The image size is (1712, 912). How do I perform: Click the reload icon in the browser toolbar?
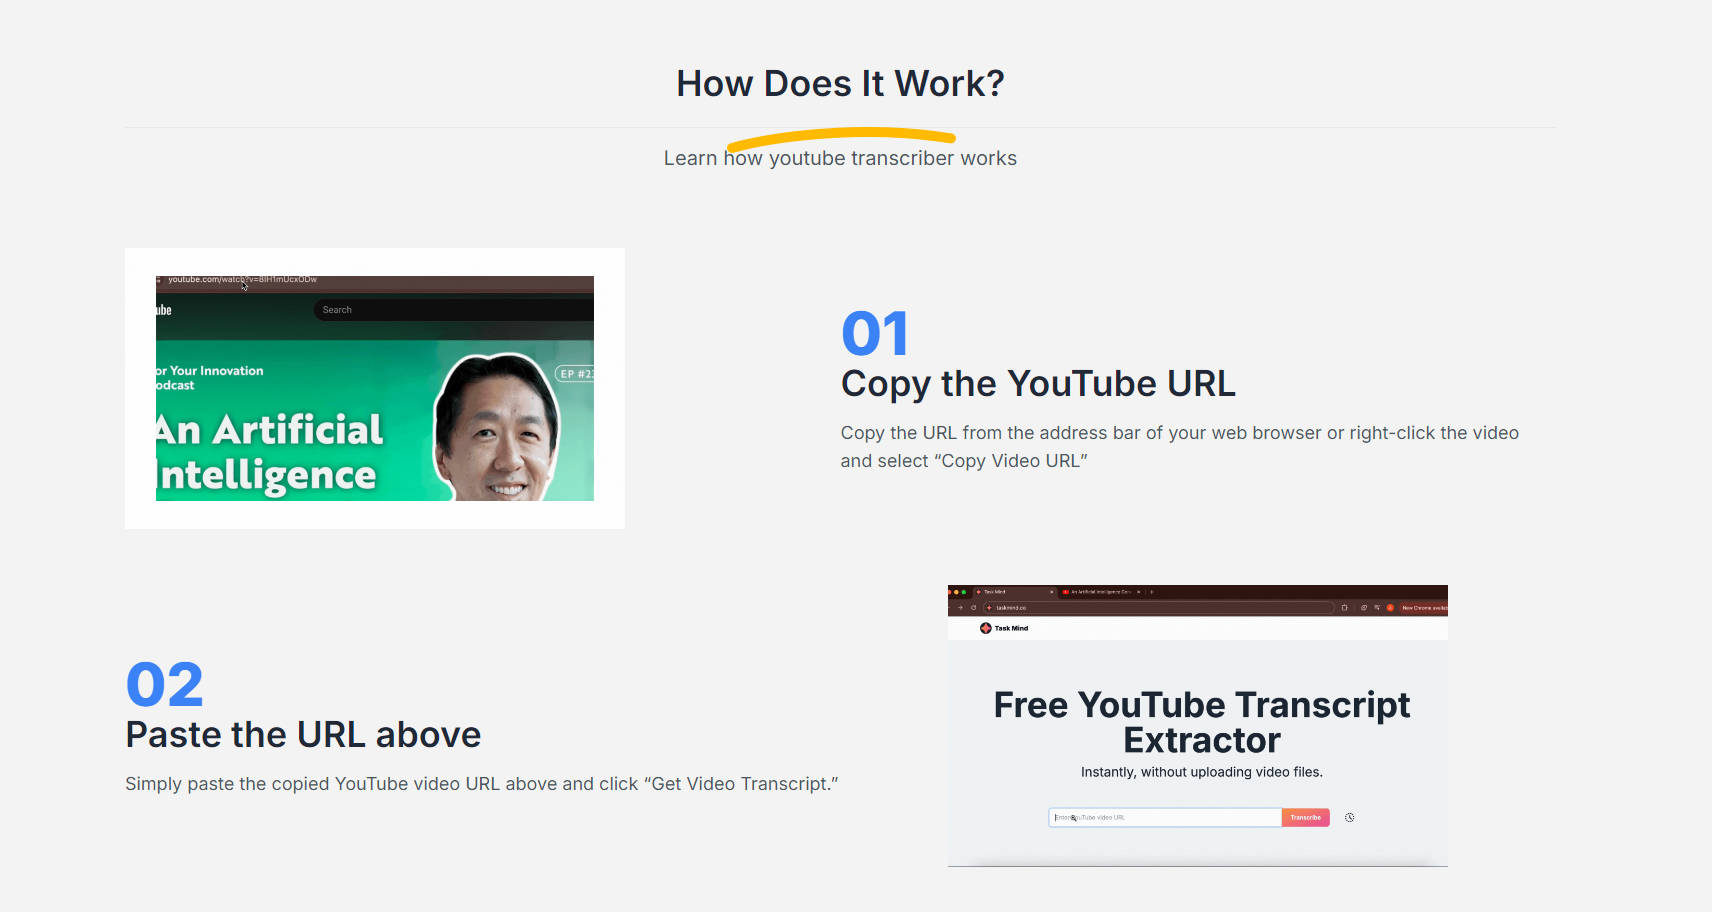tap(973, 608)
